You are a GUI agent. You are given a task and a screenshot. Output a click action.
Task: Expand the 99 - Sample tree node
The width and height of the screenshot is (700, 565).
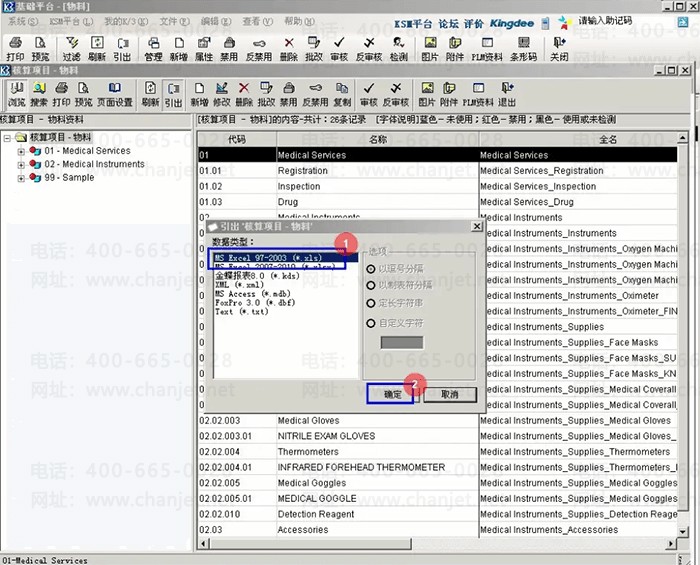[21, 178]
